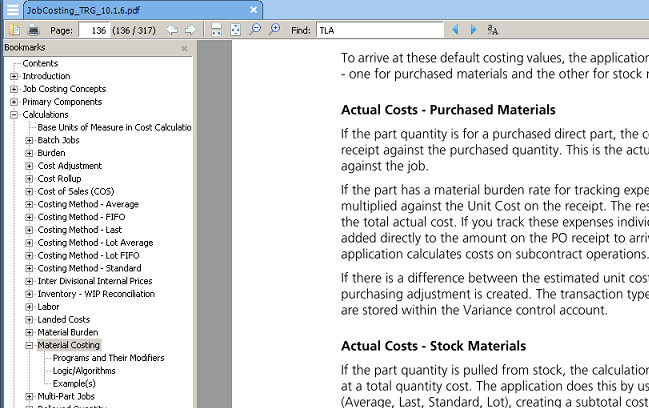Select the Multi-Part Jobs bookmark label
This screenshot has width=649, height=408.
pyautogui.click(x=66, y=396)
